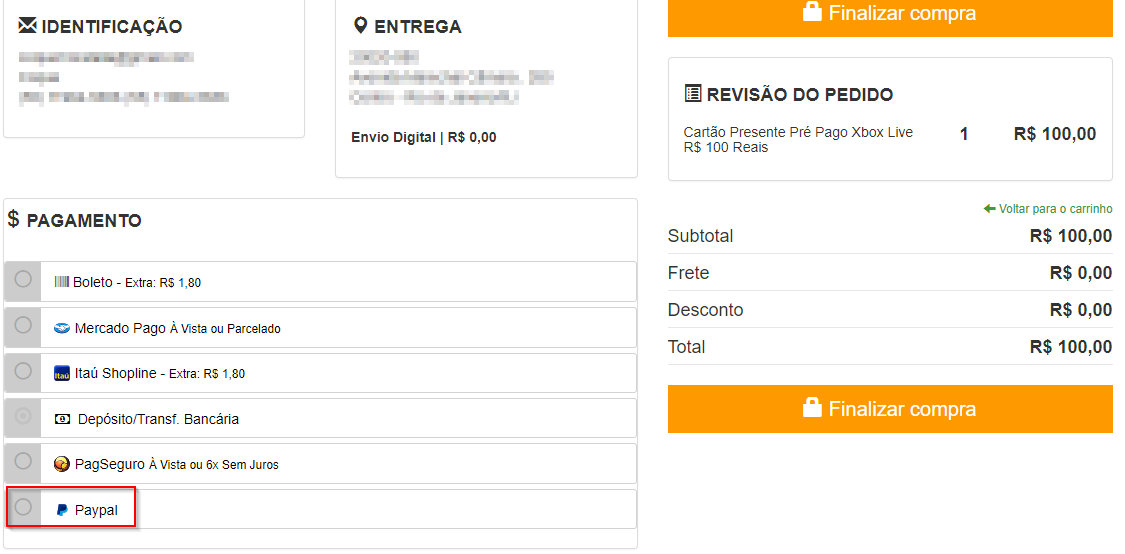1125x554 pixels.
Task: Choose the Itaú Shopline radio option
Action: (23, 371)
